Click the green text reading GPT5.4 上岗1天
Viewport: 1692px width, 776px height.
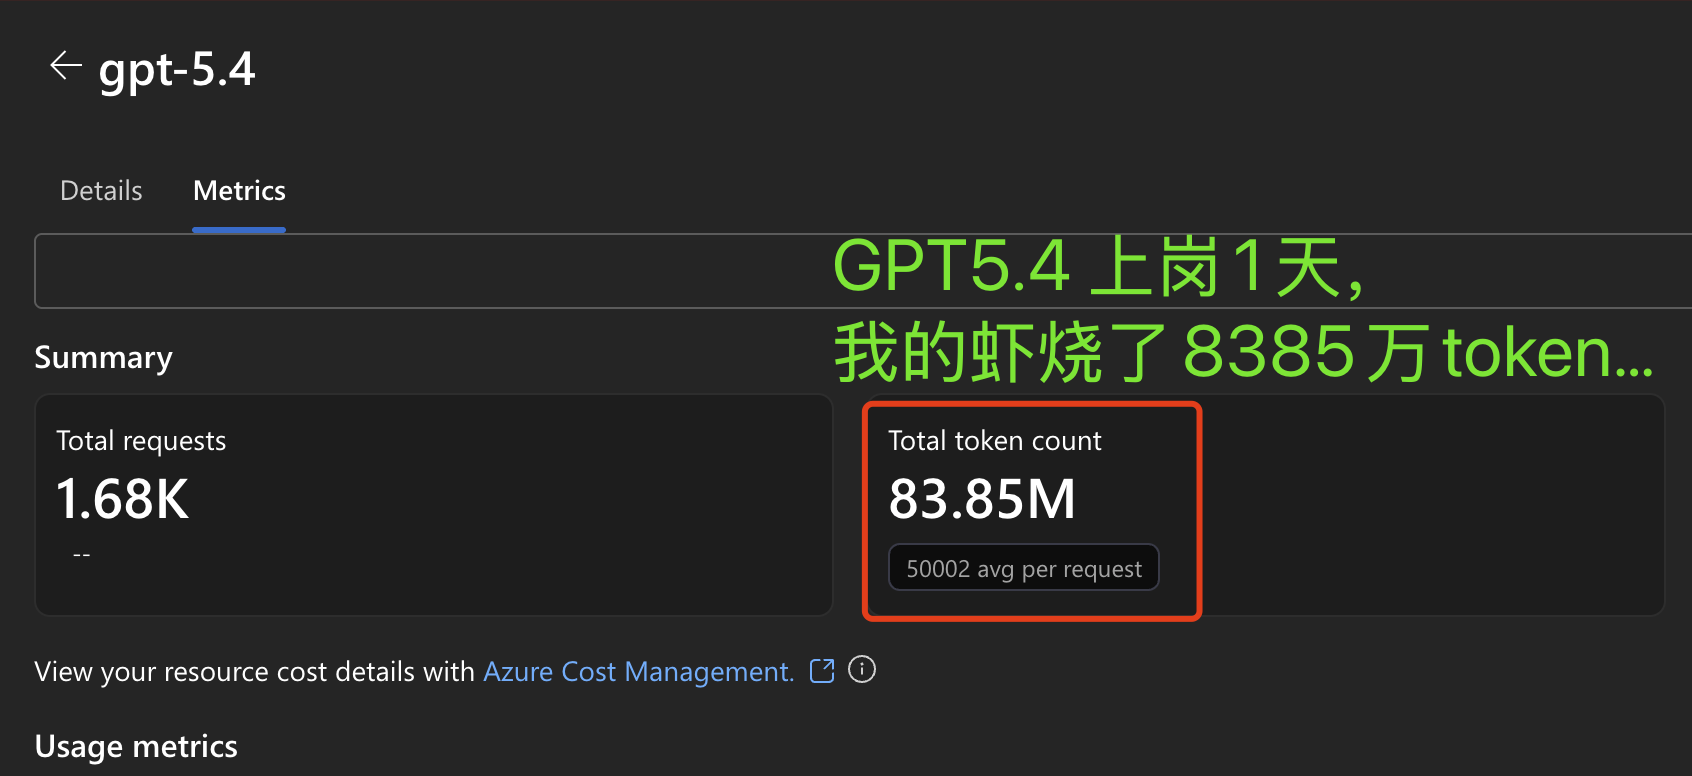[x=1098, y=267]
